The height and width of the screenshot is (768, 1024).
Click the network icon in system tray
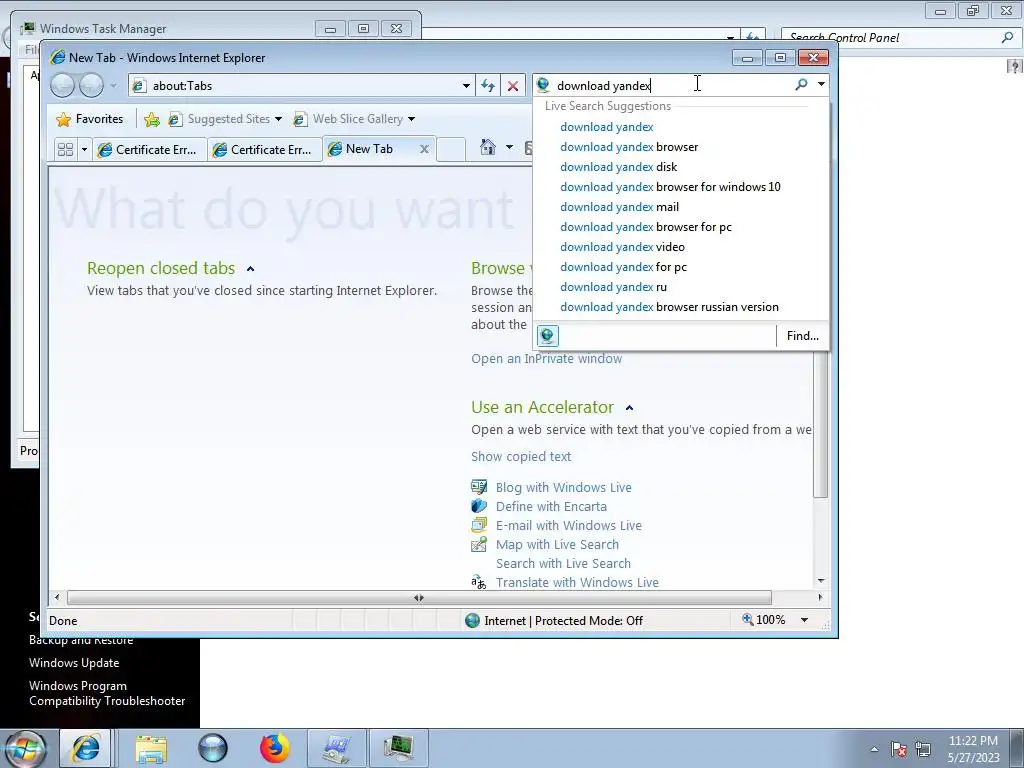(923, 749)
